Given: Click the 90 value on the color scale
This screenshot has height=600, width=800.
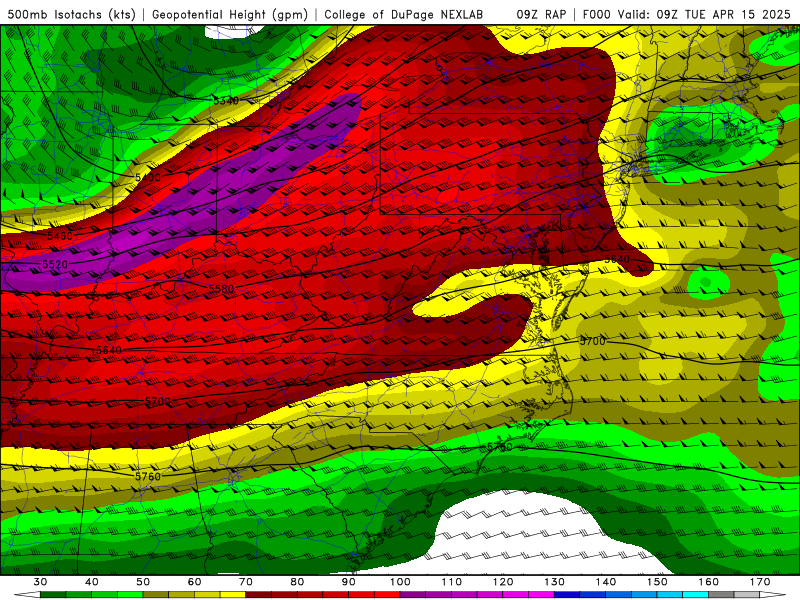Looking at the screenshot, I should tap(348, 582).
